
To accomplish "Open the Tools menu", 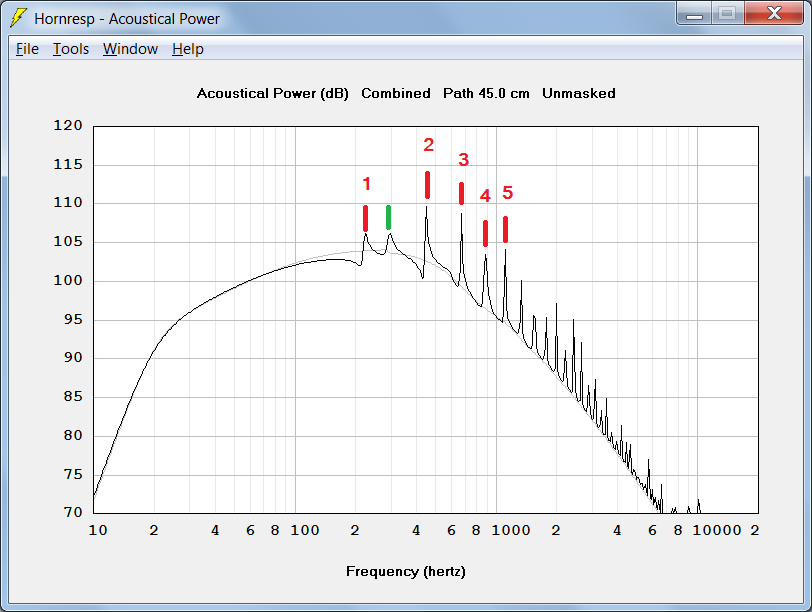I will pos(71,49).
